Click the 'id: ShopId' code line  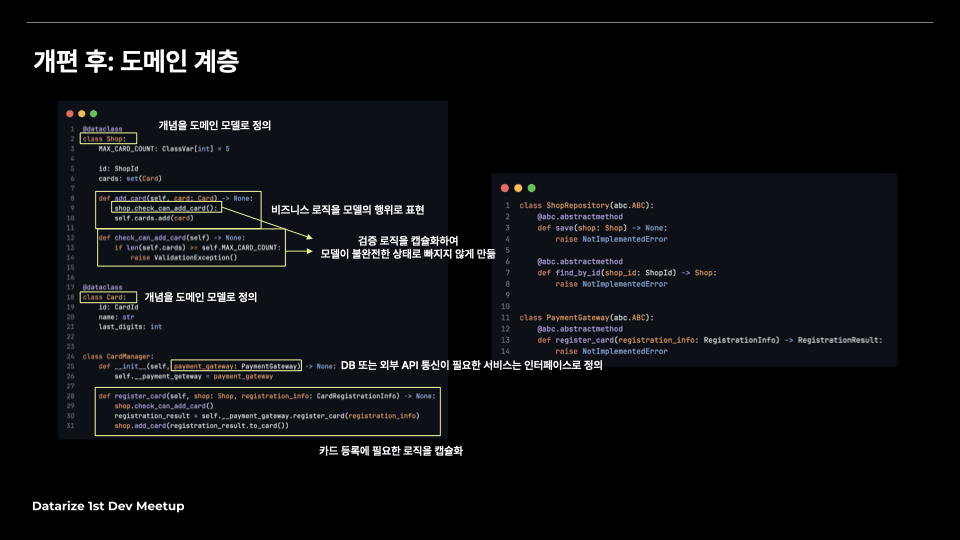click(118, 168)
